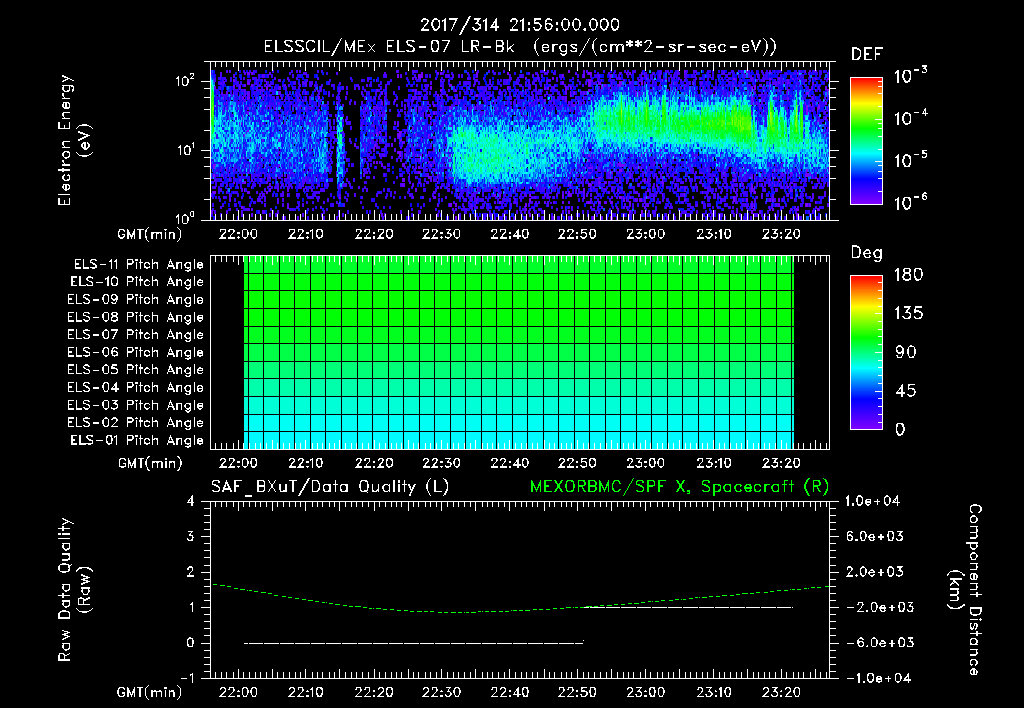Click the 22:30 tick label under spectrogram
This screenshot has width=1024, height=708.
pyautogui.click(x=441, y=234)
